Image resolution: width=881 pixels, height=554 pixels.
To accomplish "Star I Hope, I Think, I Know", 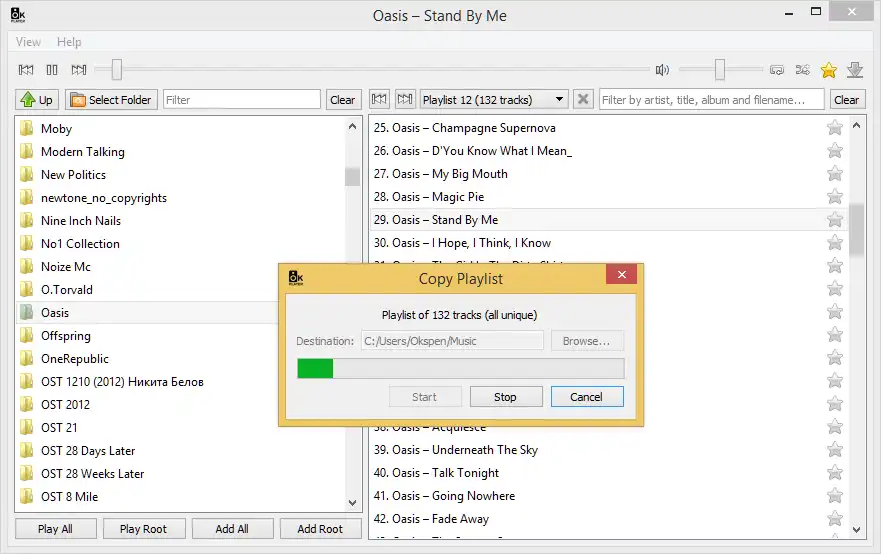I will point(835,243).
